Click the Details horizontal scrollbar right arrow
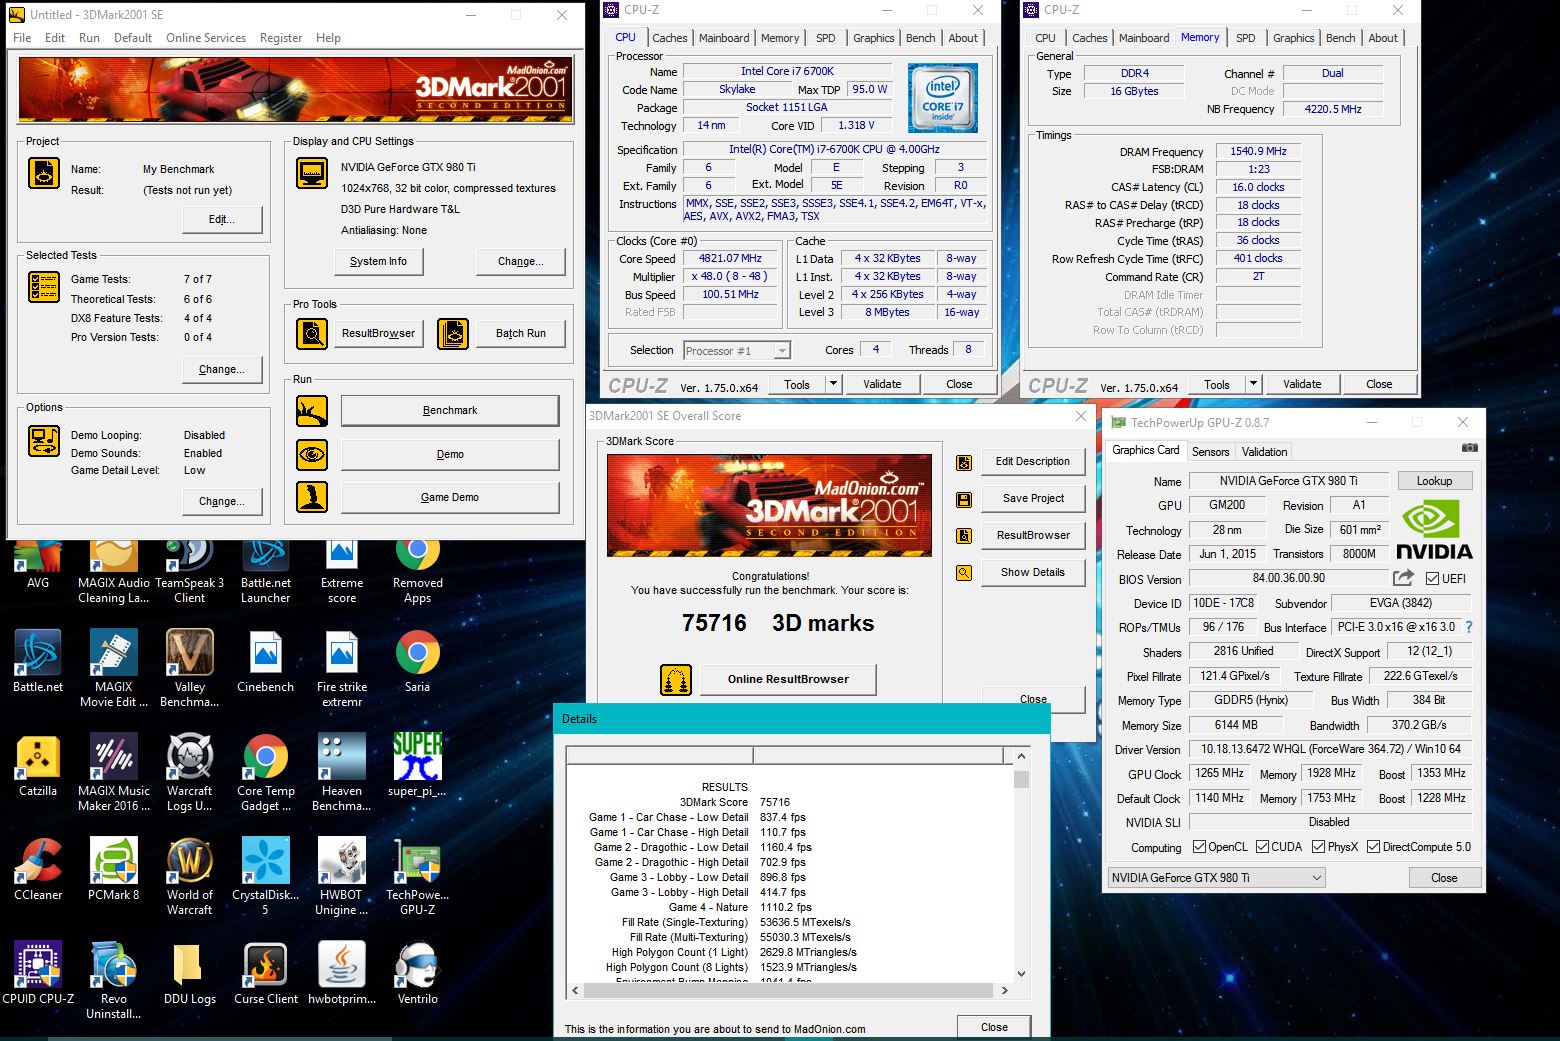Screen dimensions: 1560x1041 (x=1005, y=991)
